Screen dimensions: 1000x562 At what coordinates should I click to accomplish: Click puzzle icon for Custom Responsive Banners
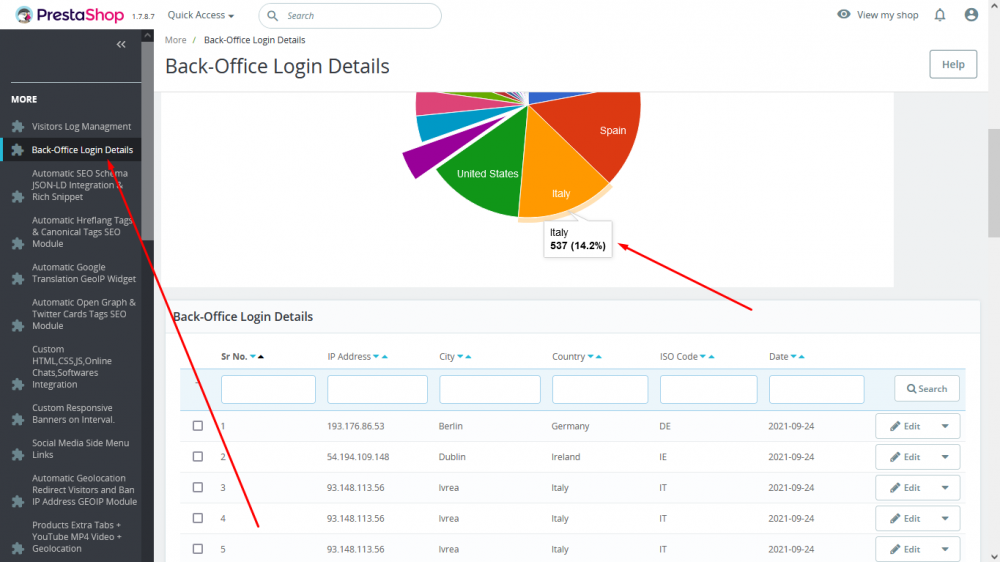coord(18,419)
